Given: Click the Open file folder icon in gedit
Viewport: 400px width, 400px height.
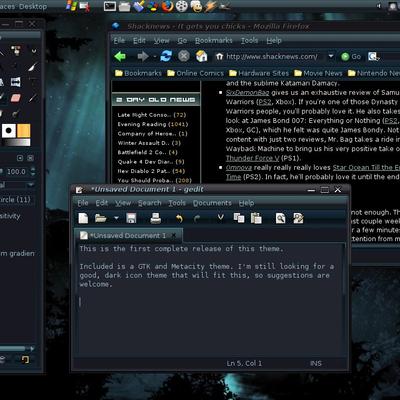Looking at the screenshot, I should tap(100, 218).
